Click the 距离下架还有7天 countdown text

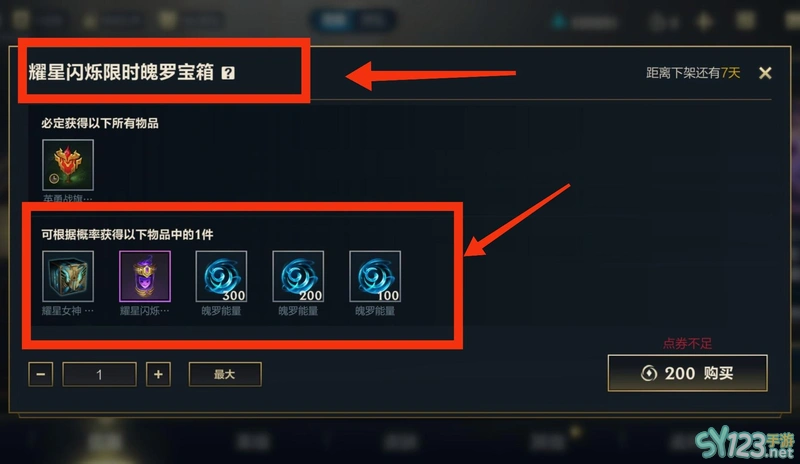pos(693,73)
